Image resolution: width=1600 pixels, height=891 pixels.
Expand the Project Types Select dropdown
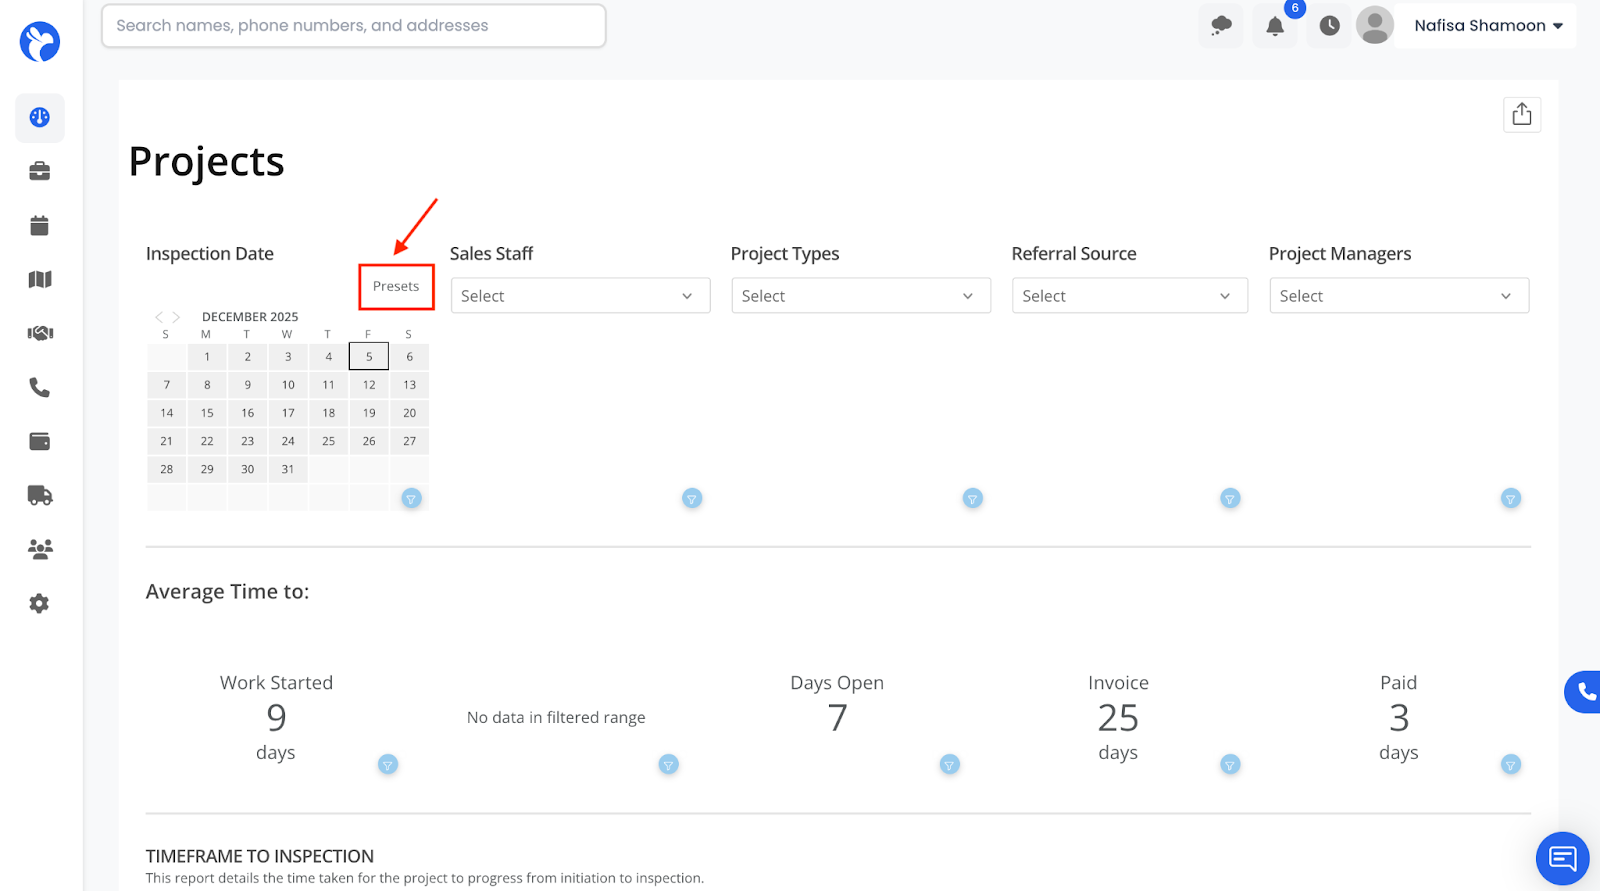861,296
